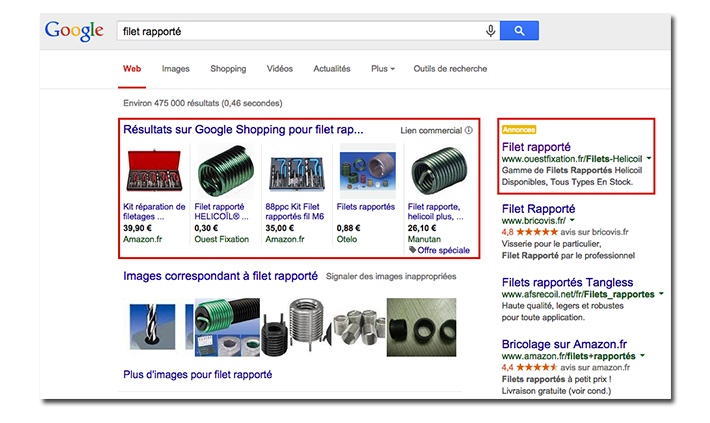This screenshot has width=710, height=423.
Task: Click the microphone voice search icon
Action: (490, 31)
